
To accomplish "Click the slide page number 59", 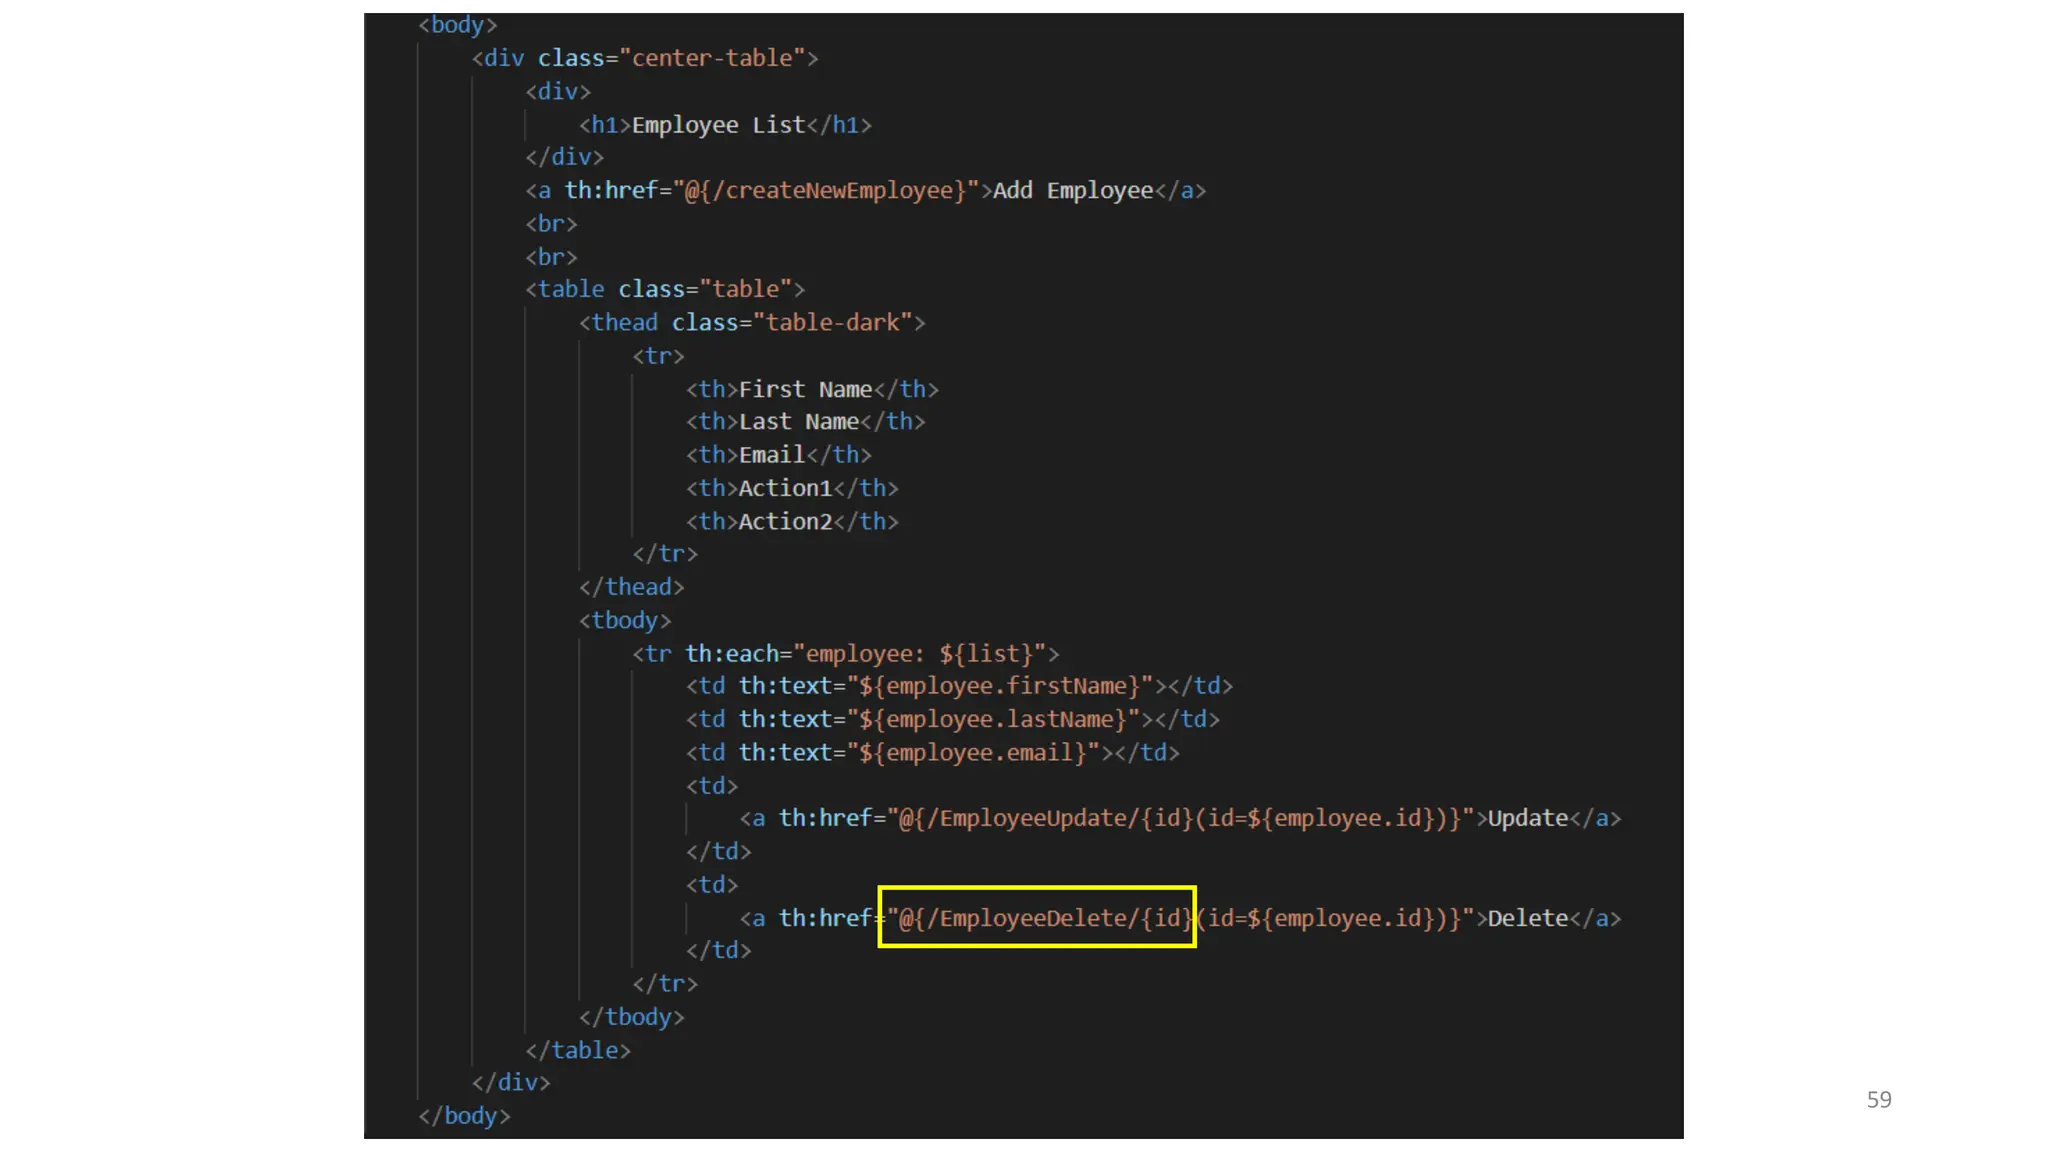I will point(1878,1100).
